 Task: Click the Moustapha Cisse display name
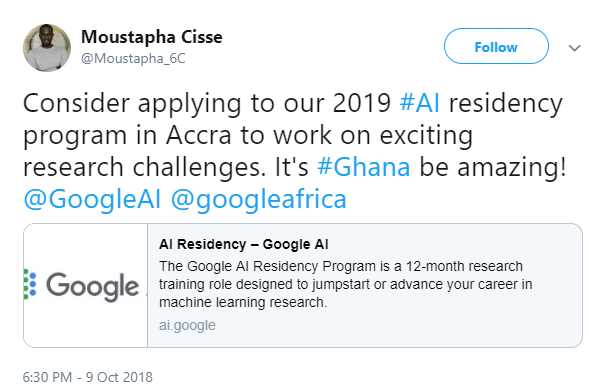[x=152, y=37]
